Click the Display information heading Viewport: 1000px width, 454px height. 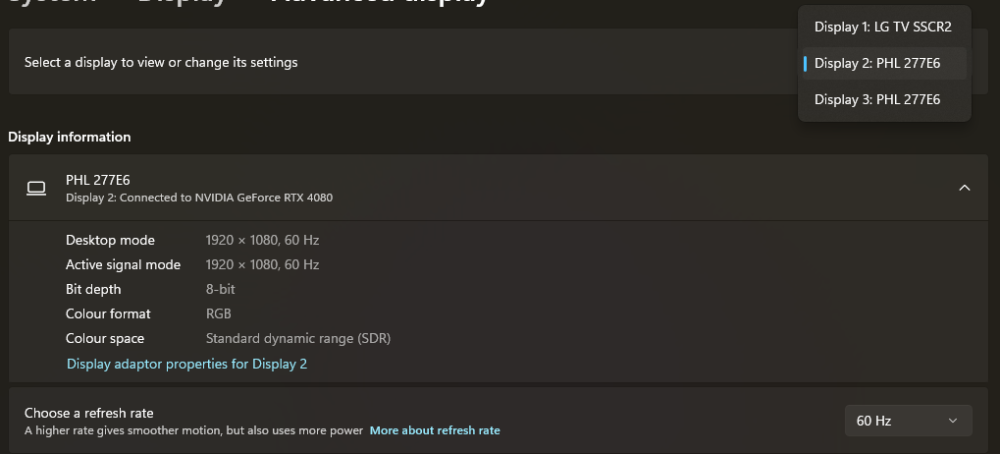click(69, 137)
